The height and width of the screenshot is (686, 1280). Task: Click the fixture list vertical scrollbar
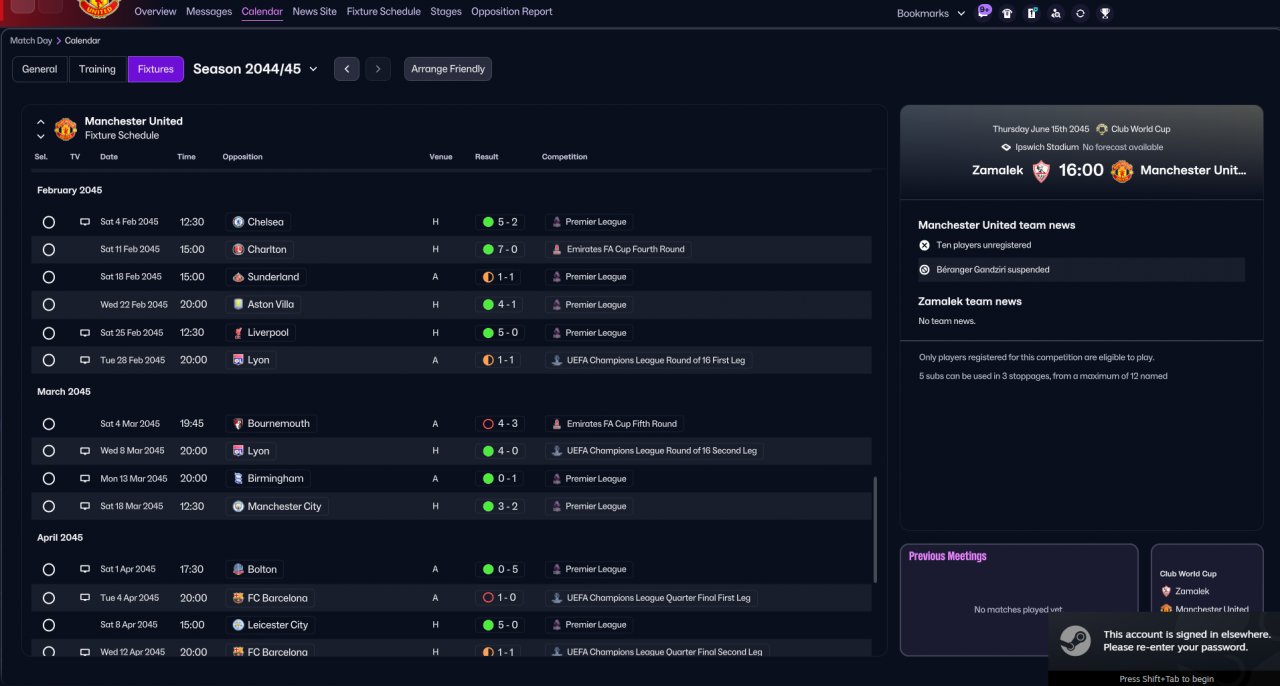875,530
